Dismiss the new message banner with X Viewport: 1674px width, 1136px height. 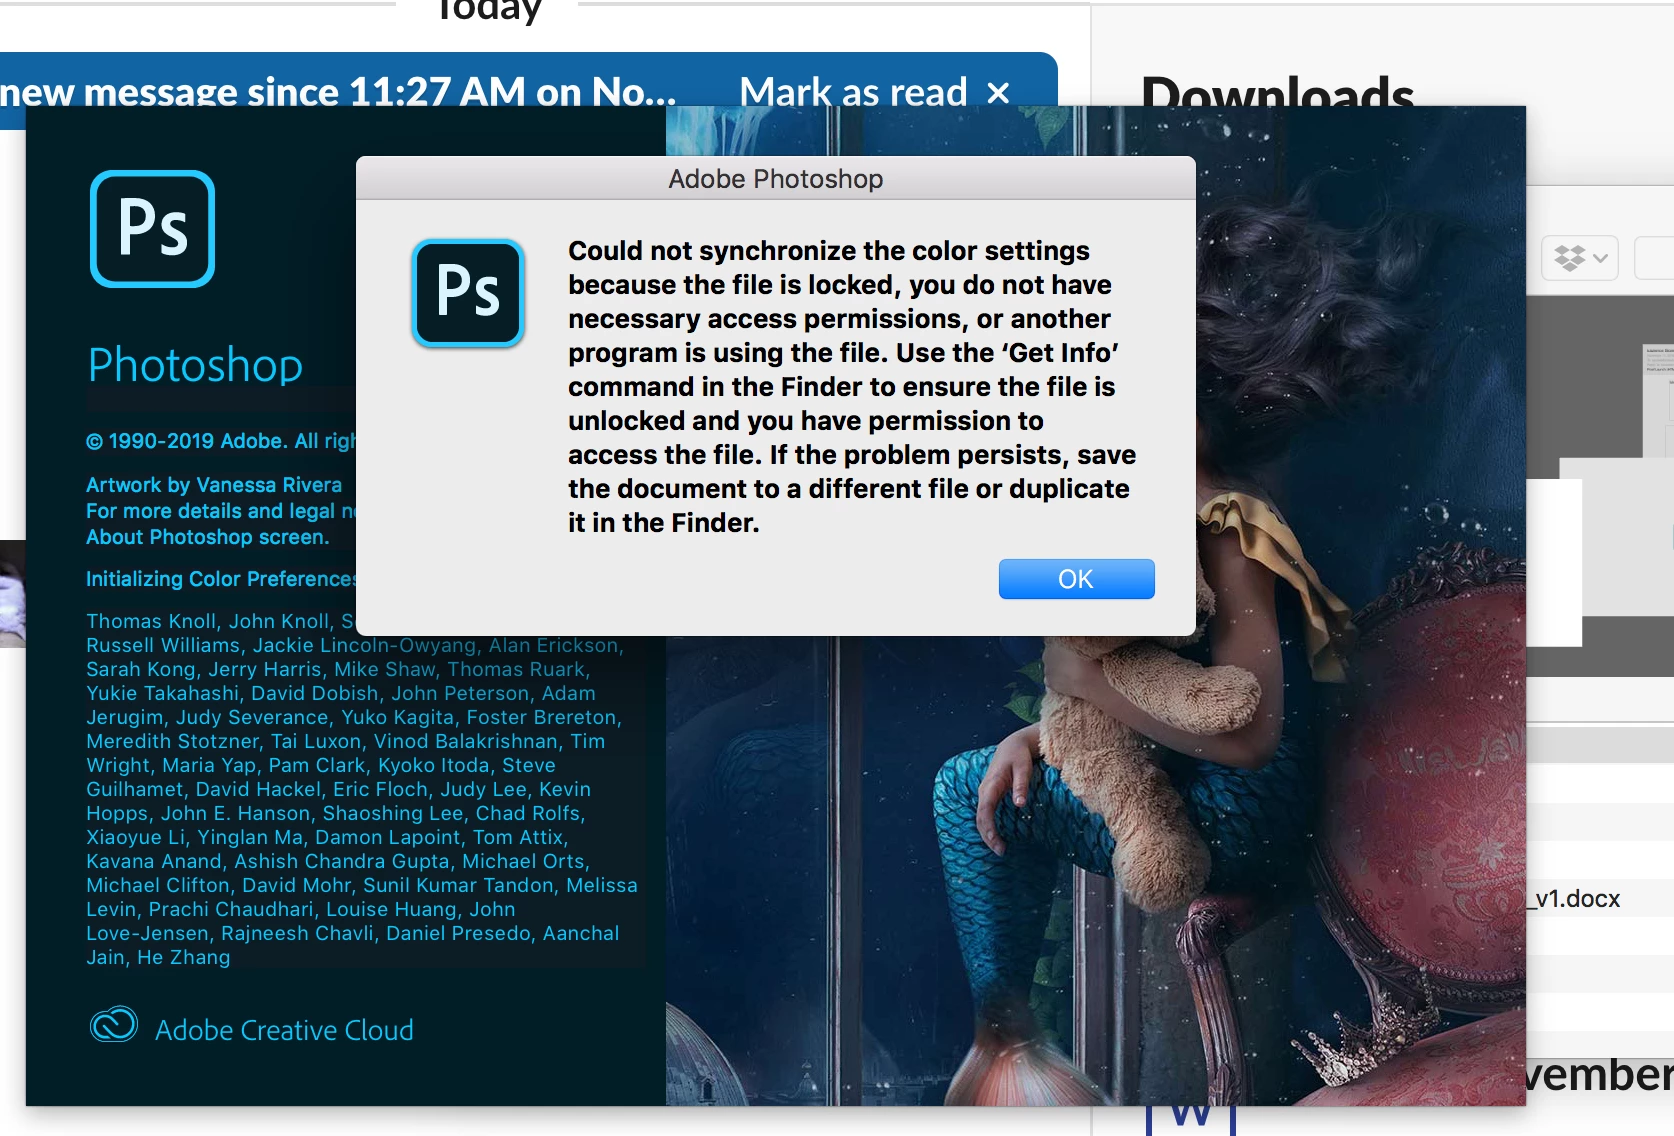tap(998, 93)
